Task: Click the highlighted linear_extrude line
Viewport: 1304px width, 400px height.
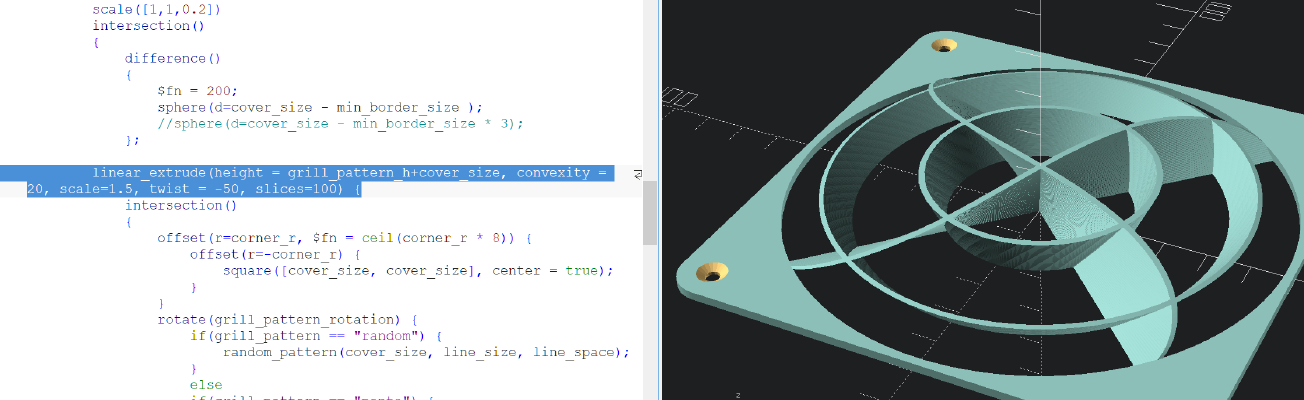Action: 350,172
